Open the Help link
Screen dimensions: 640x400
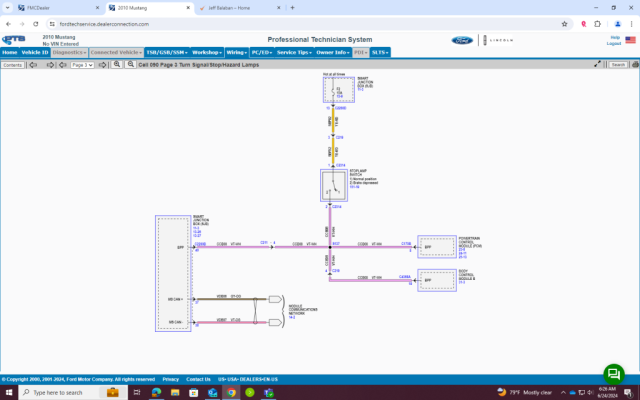pos(615,38)
